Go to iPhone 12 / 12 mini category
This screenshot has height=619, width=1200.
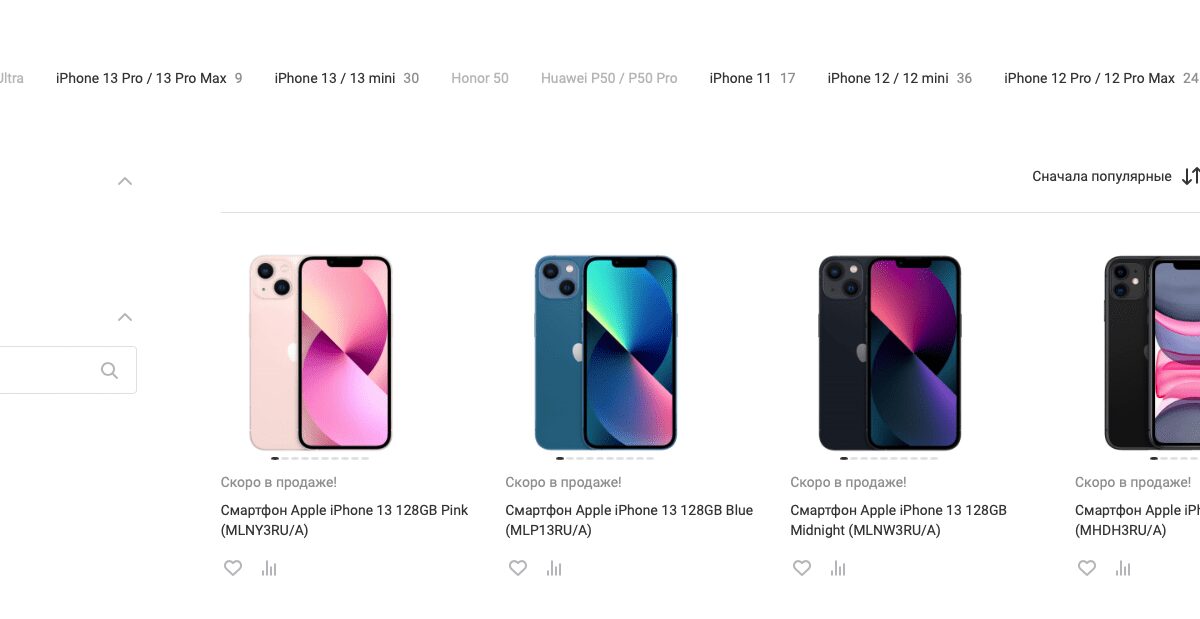(x=887, y=78)
